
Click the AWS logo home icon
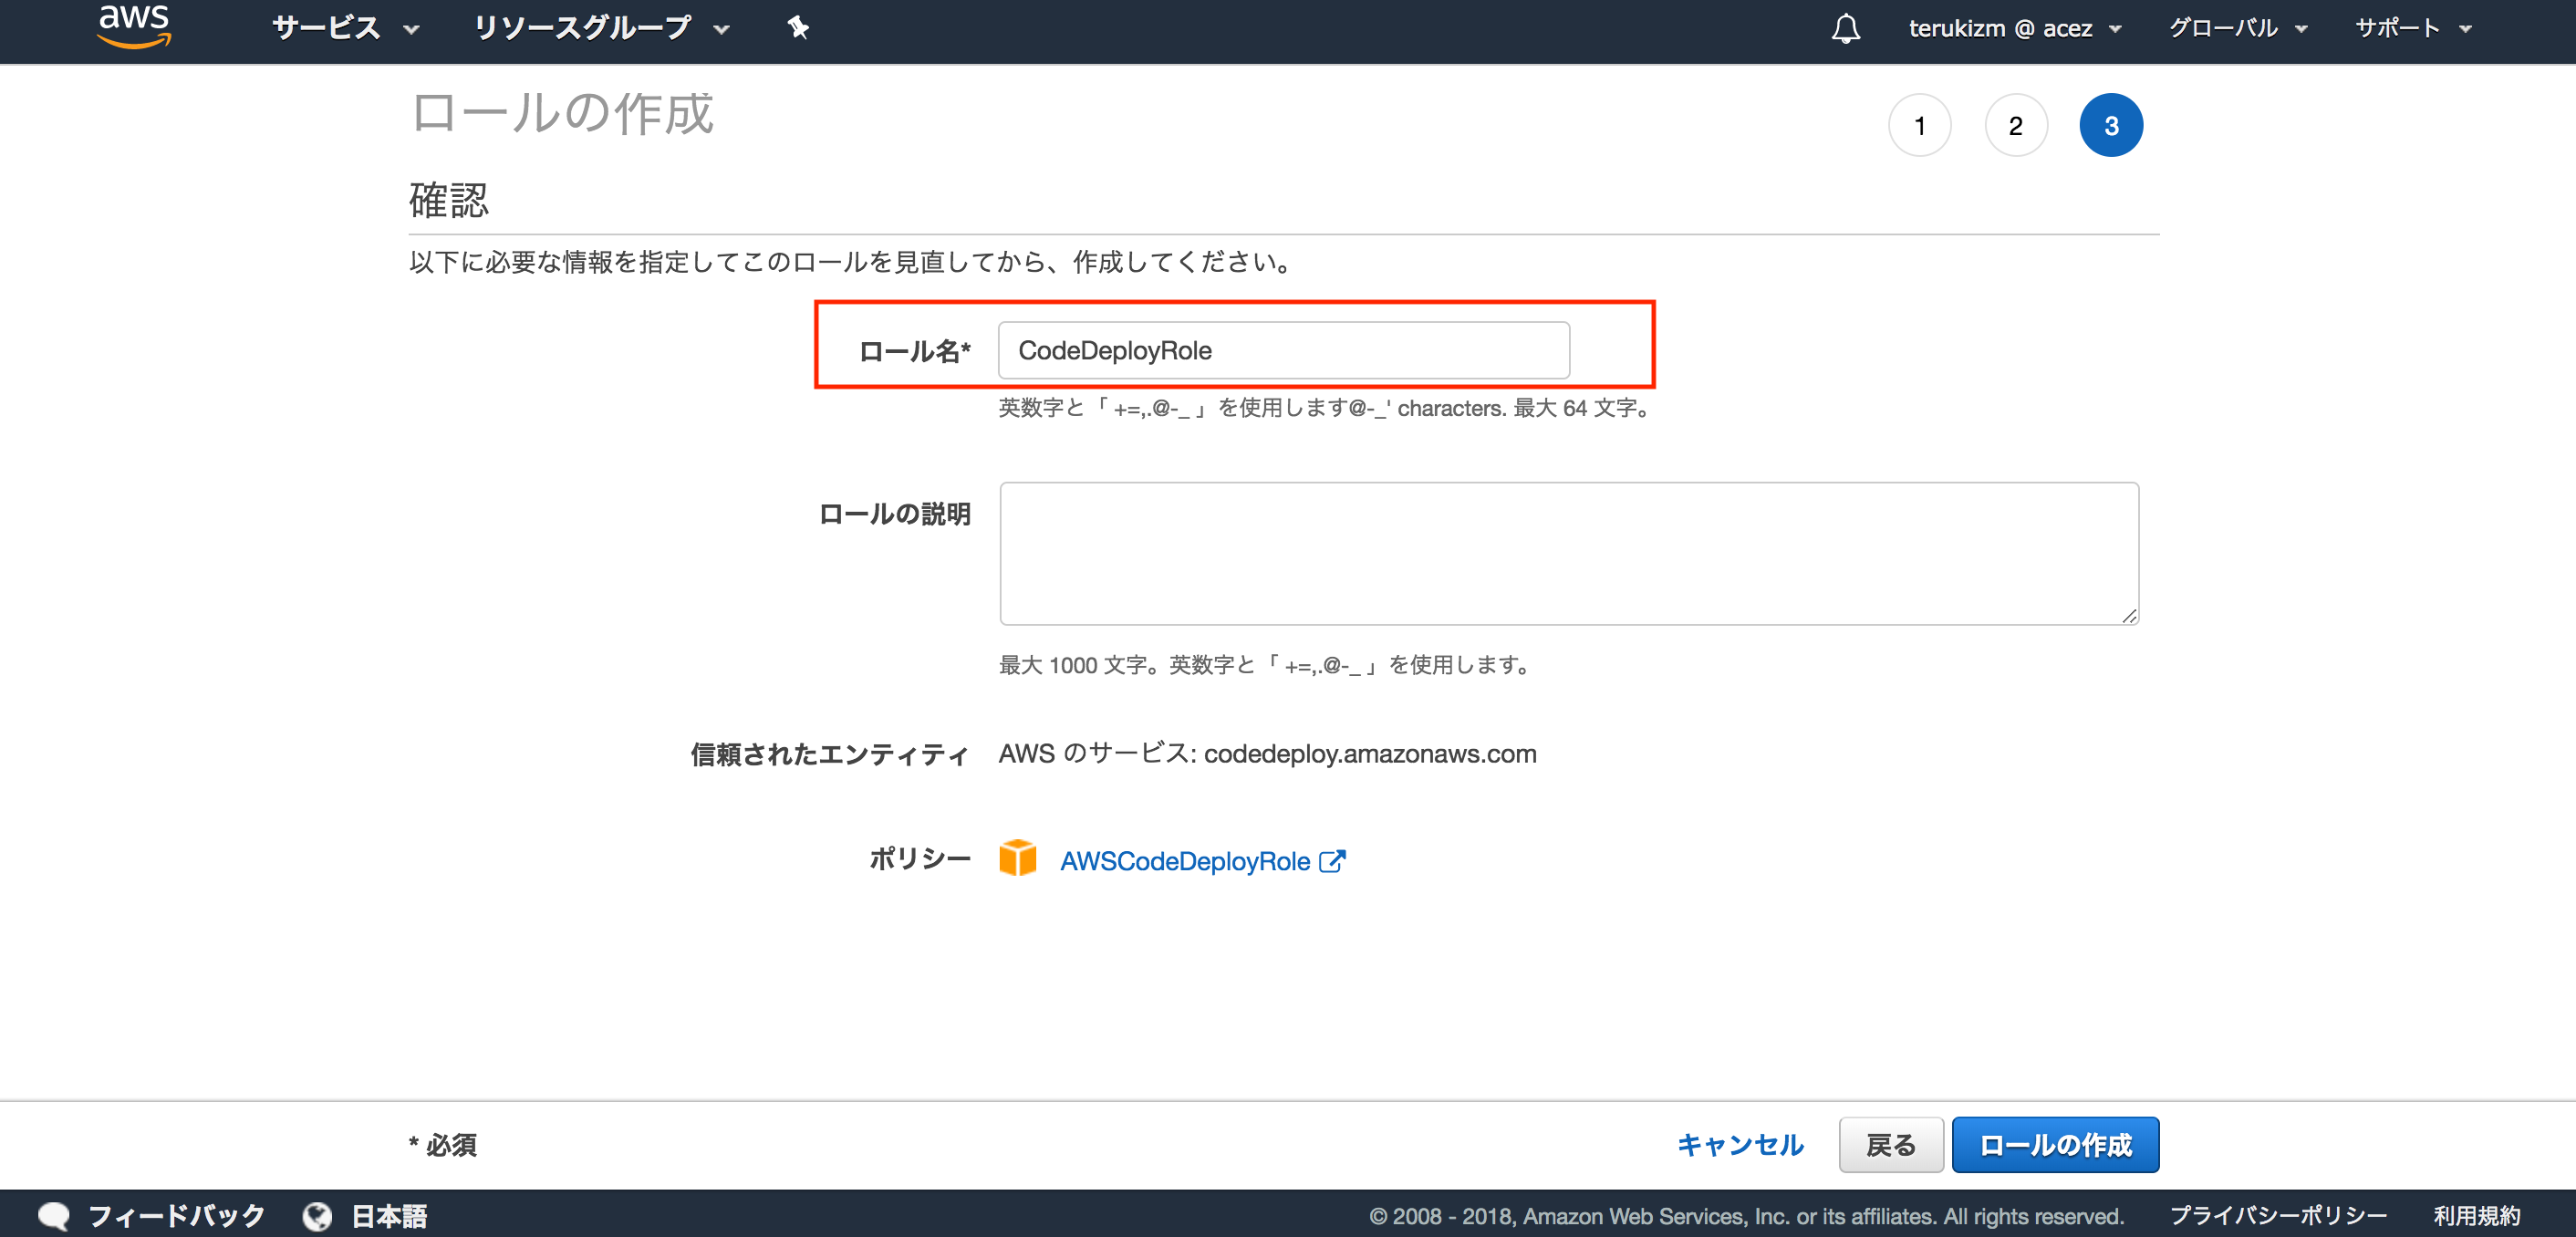pos(134,26)
